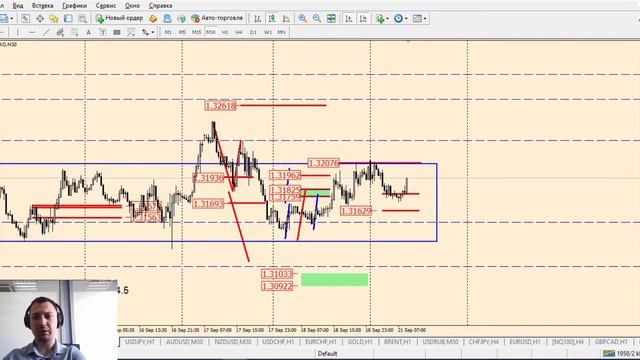The width and height of the screenshot is (640, 360).
Task: Open the Navigator star-folder icon
Action: point(54,18)
